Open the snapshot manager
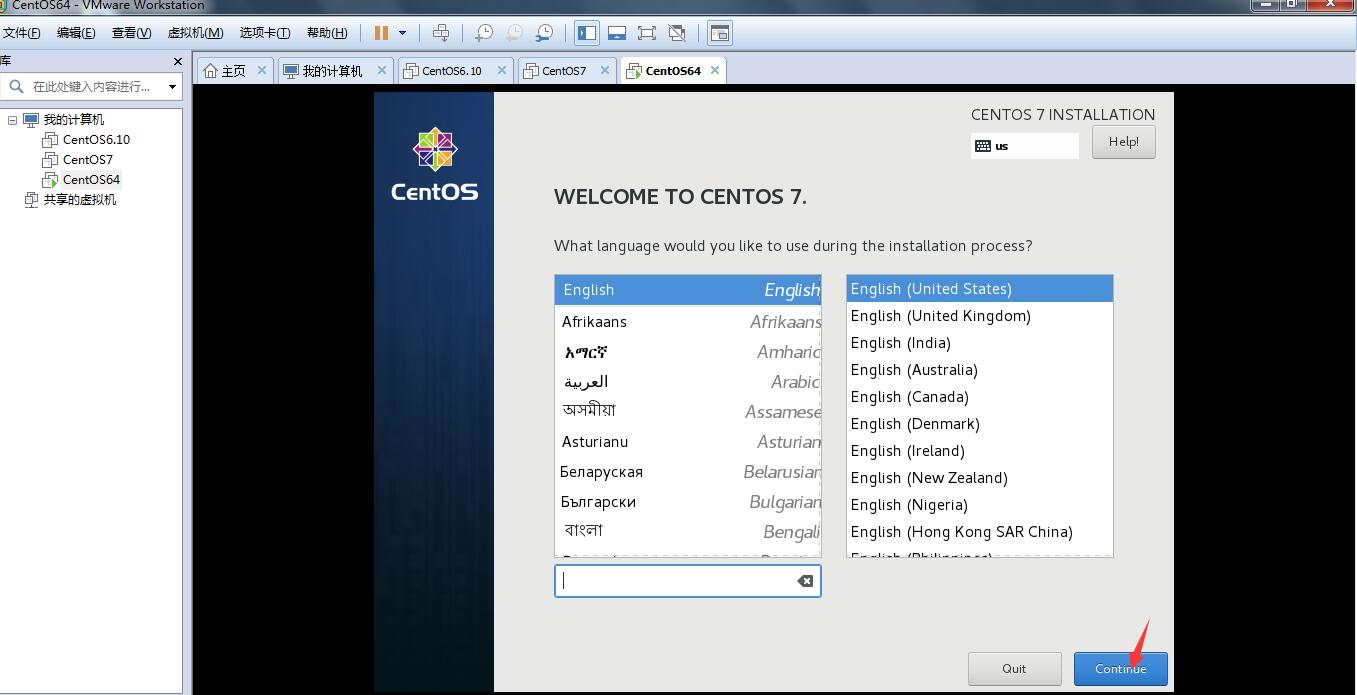1357x695 pixels. coord(544,33)
